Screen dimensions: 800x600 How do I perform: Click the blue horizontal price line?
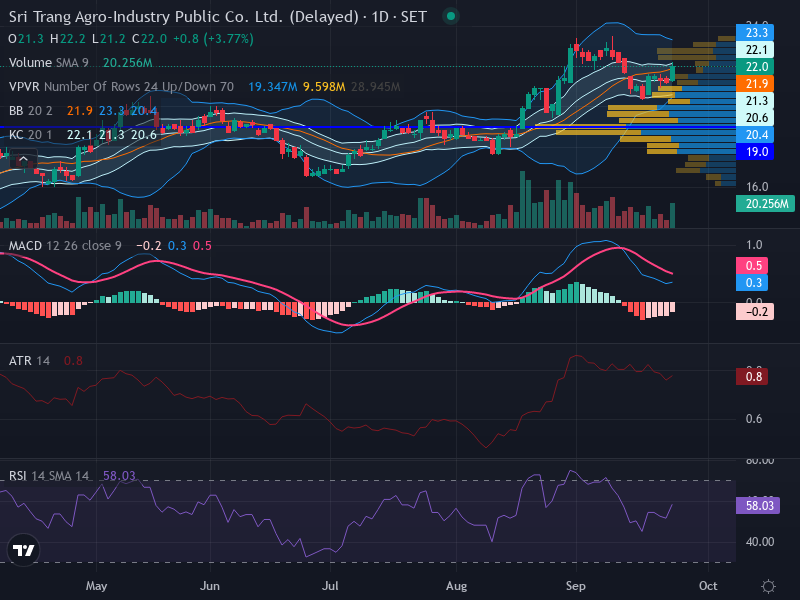[x=367, y=127]
